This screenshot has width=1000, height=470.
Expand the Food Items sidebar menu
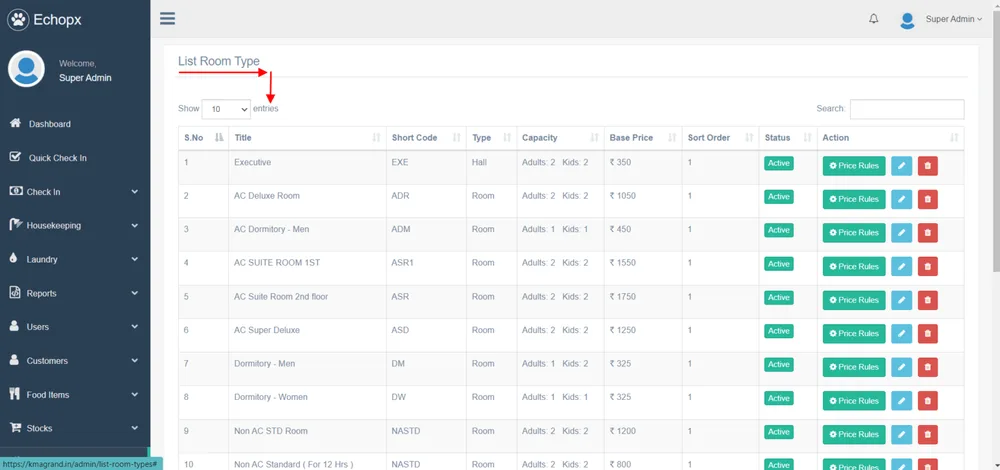75,395
